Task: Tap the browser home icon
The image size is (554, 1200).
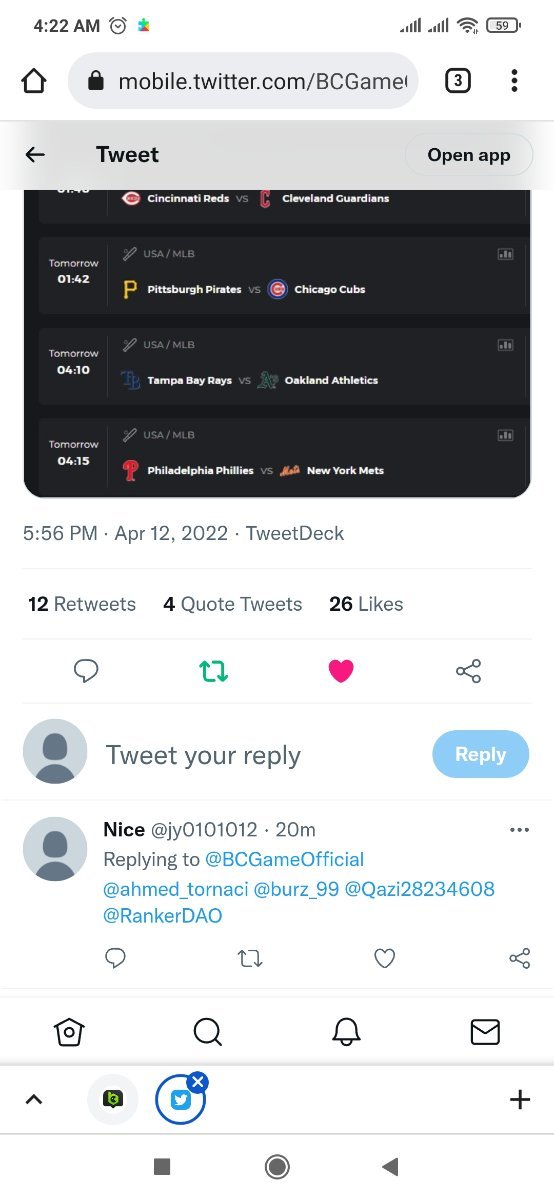Action: pos(34,81)
